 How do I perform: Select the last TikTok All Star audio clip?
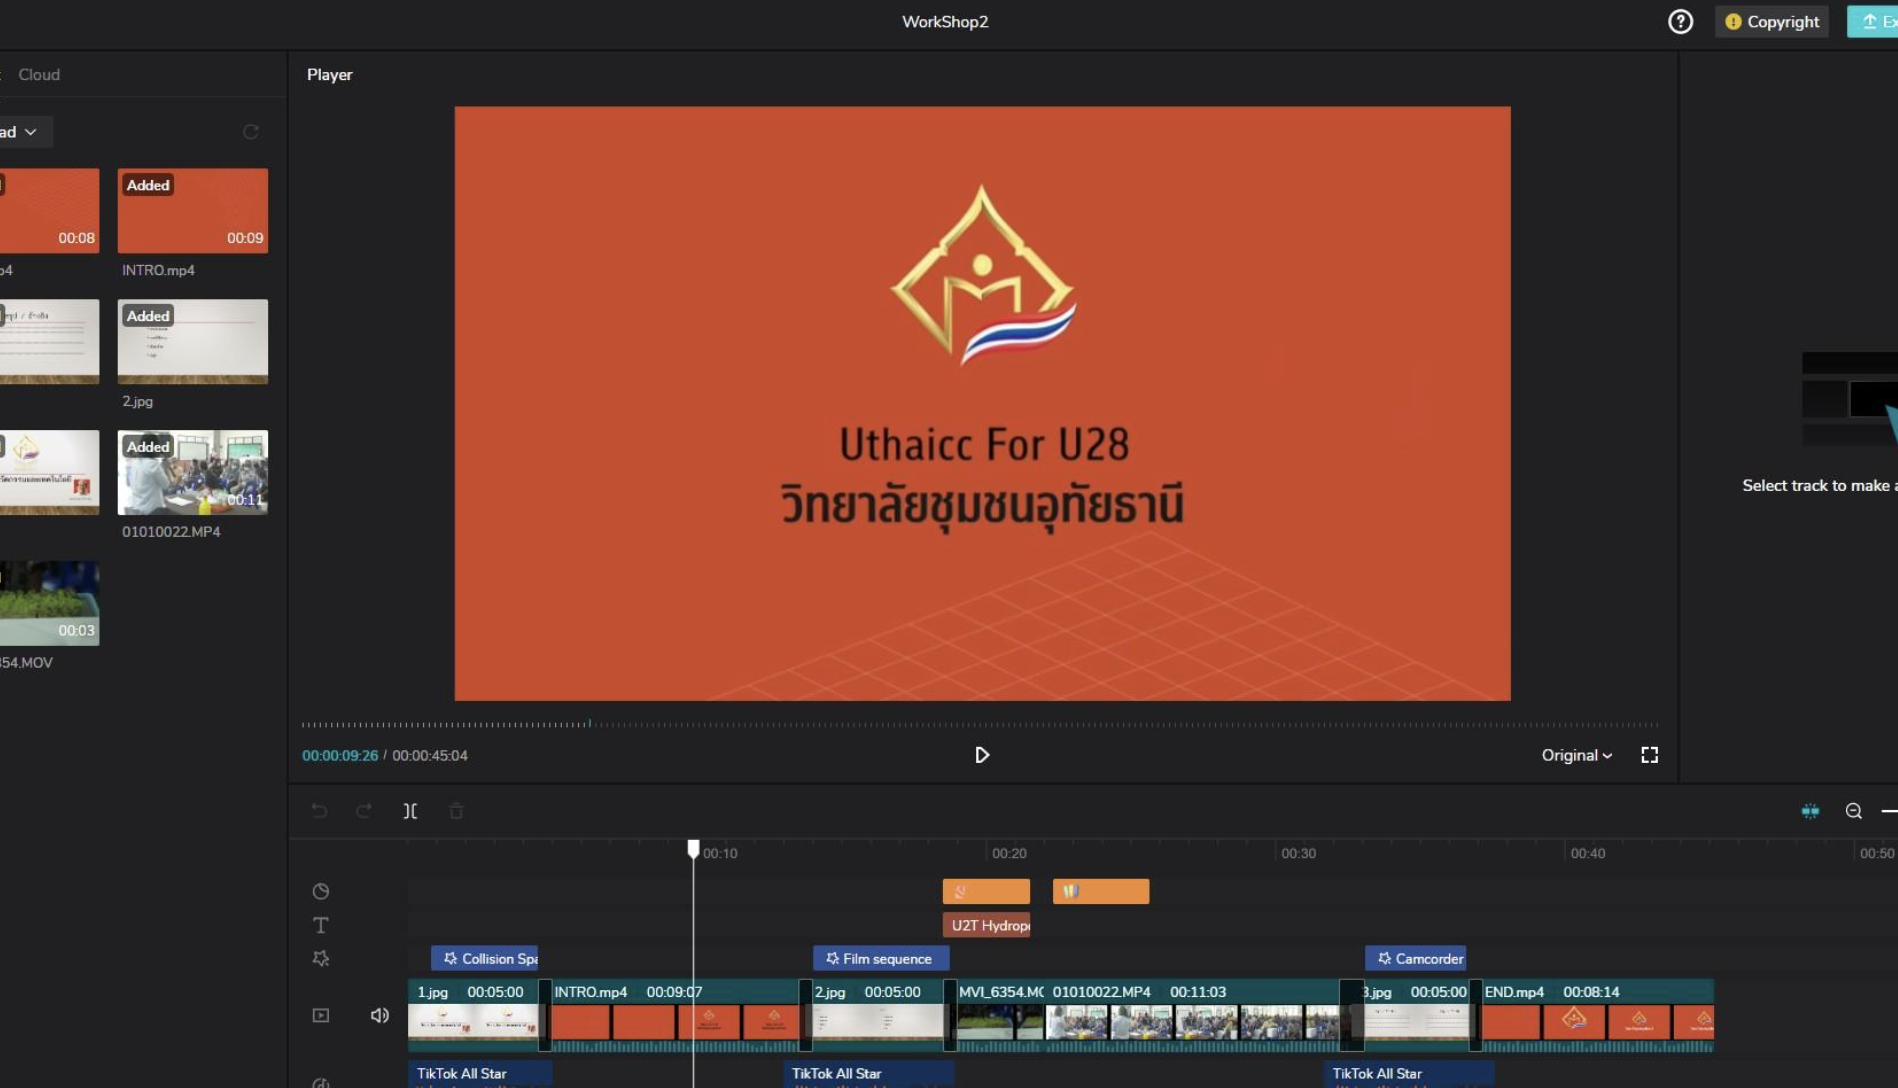tap(1409, 1074)
